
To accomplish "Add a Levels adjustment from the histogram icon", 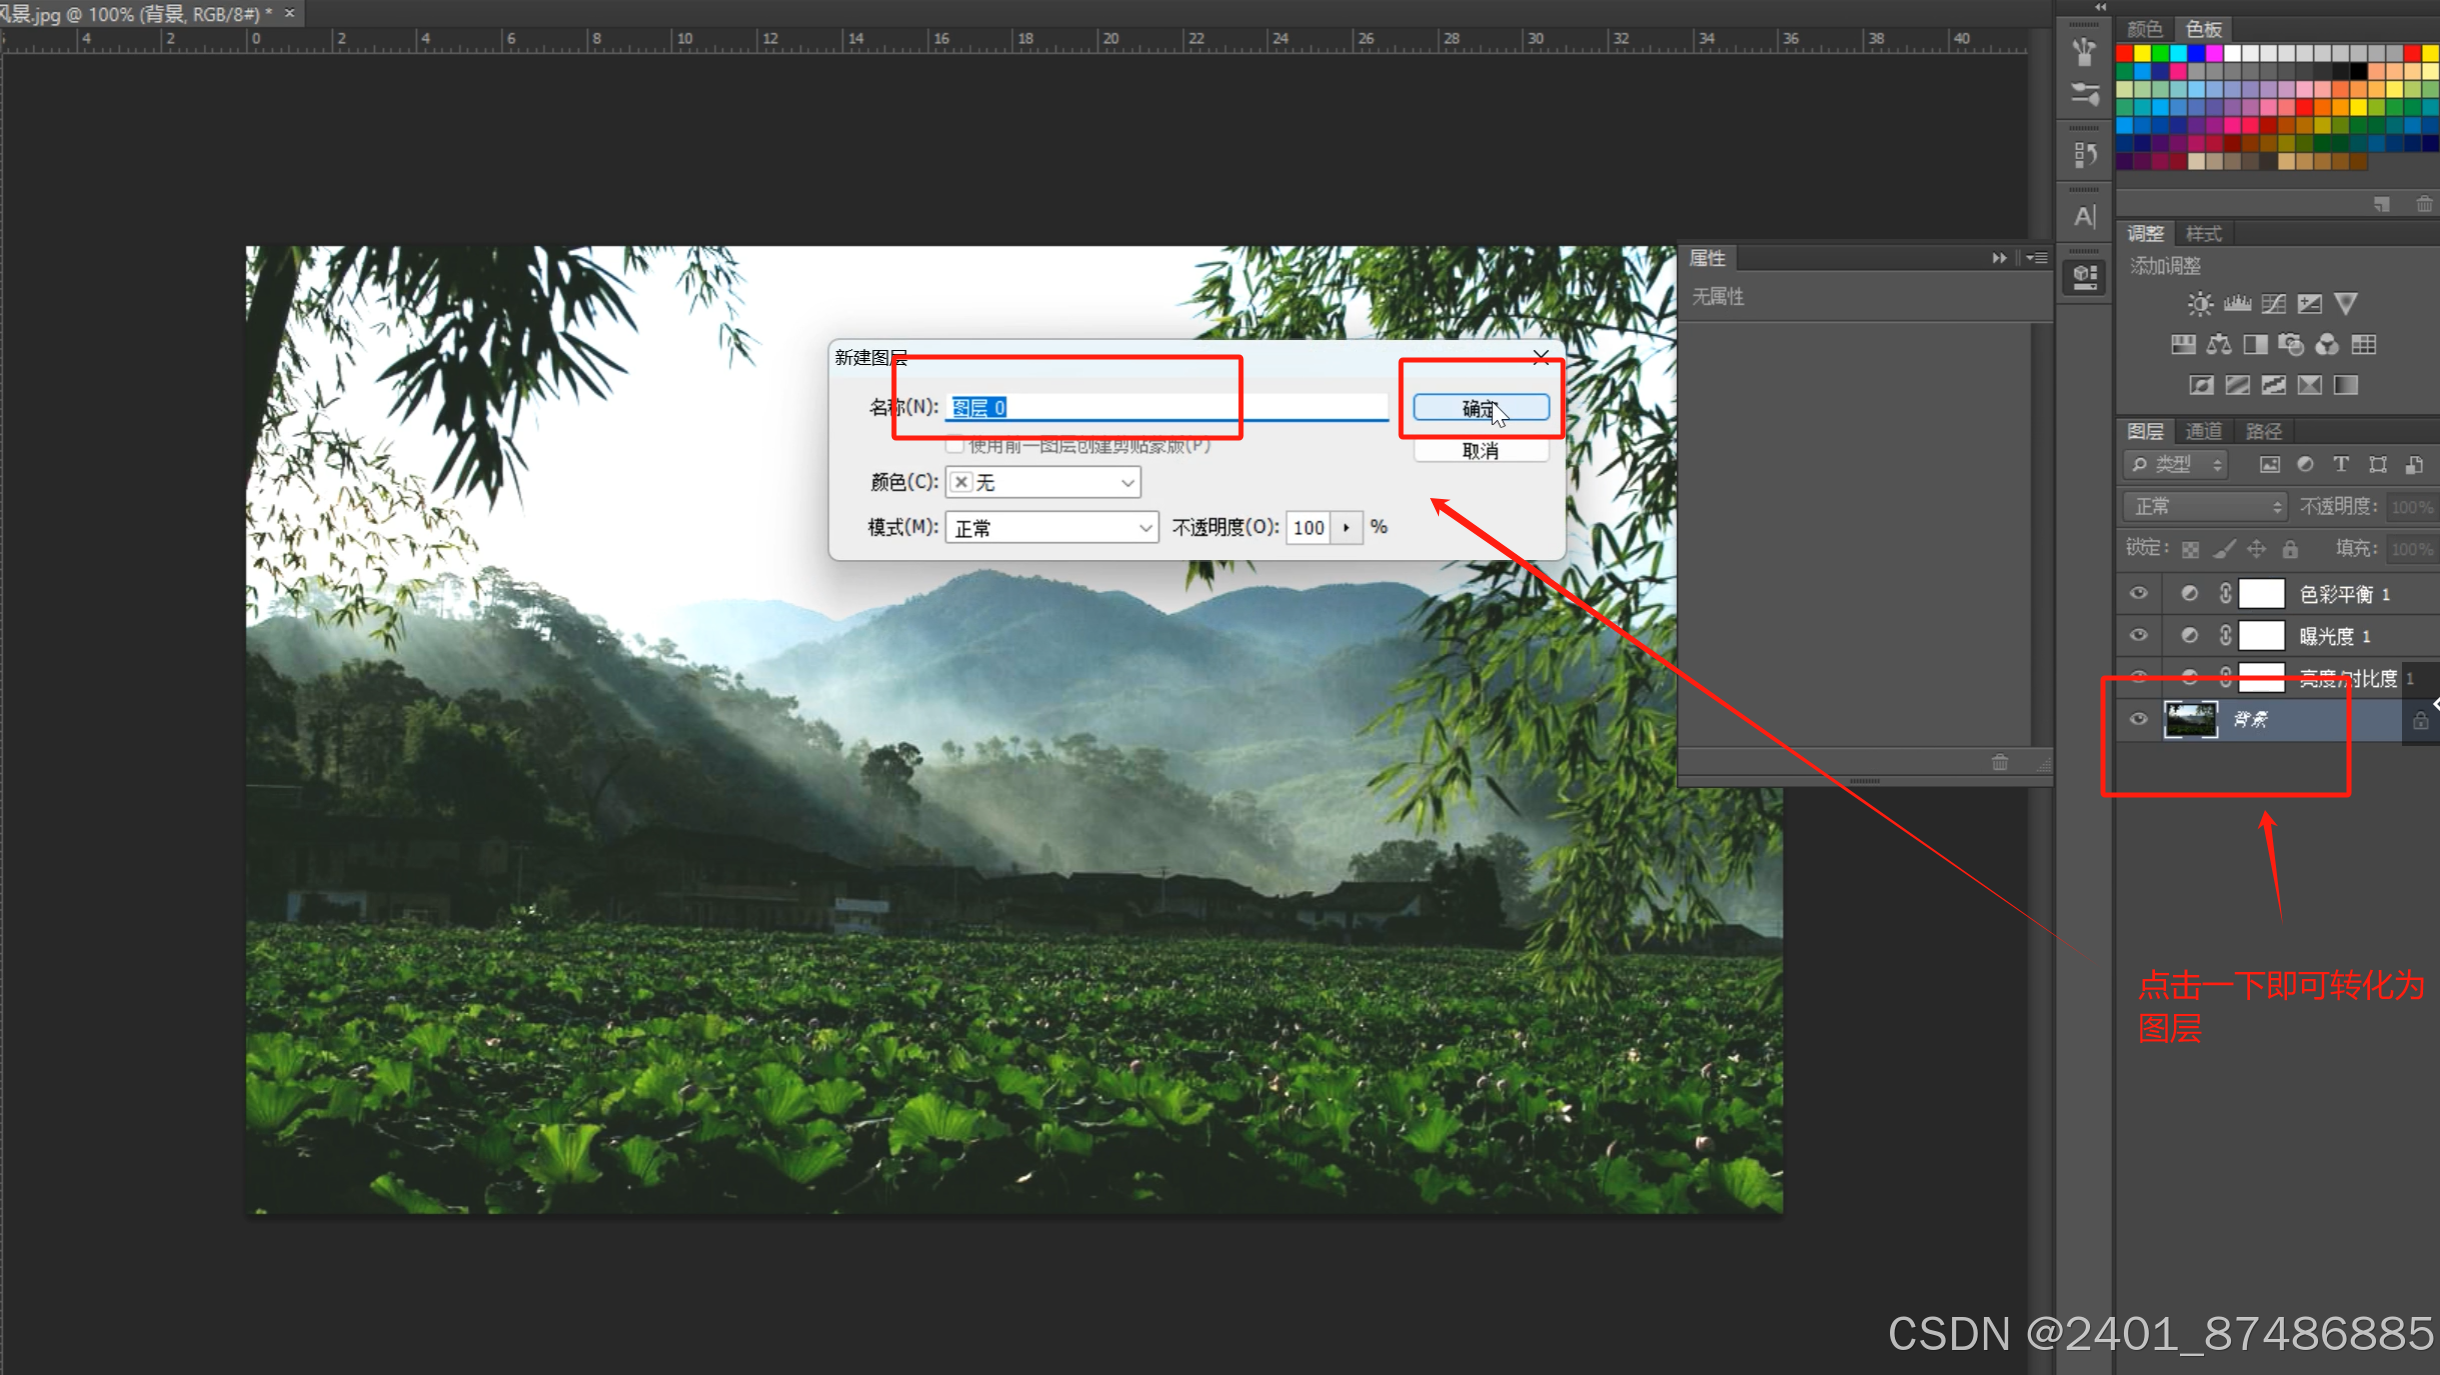I will 2237,304.
